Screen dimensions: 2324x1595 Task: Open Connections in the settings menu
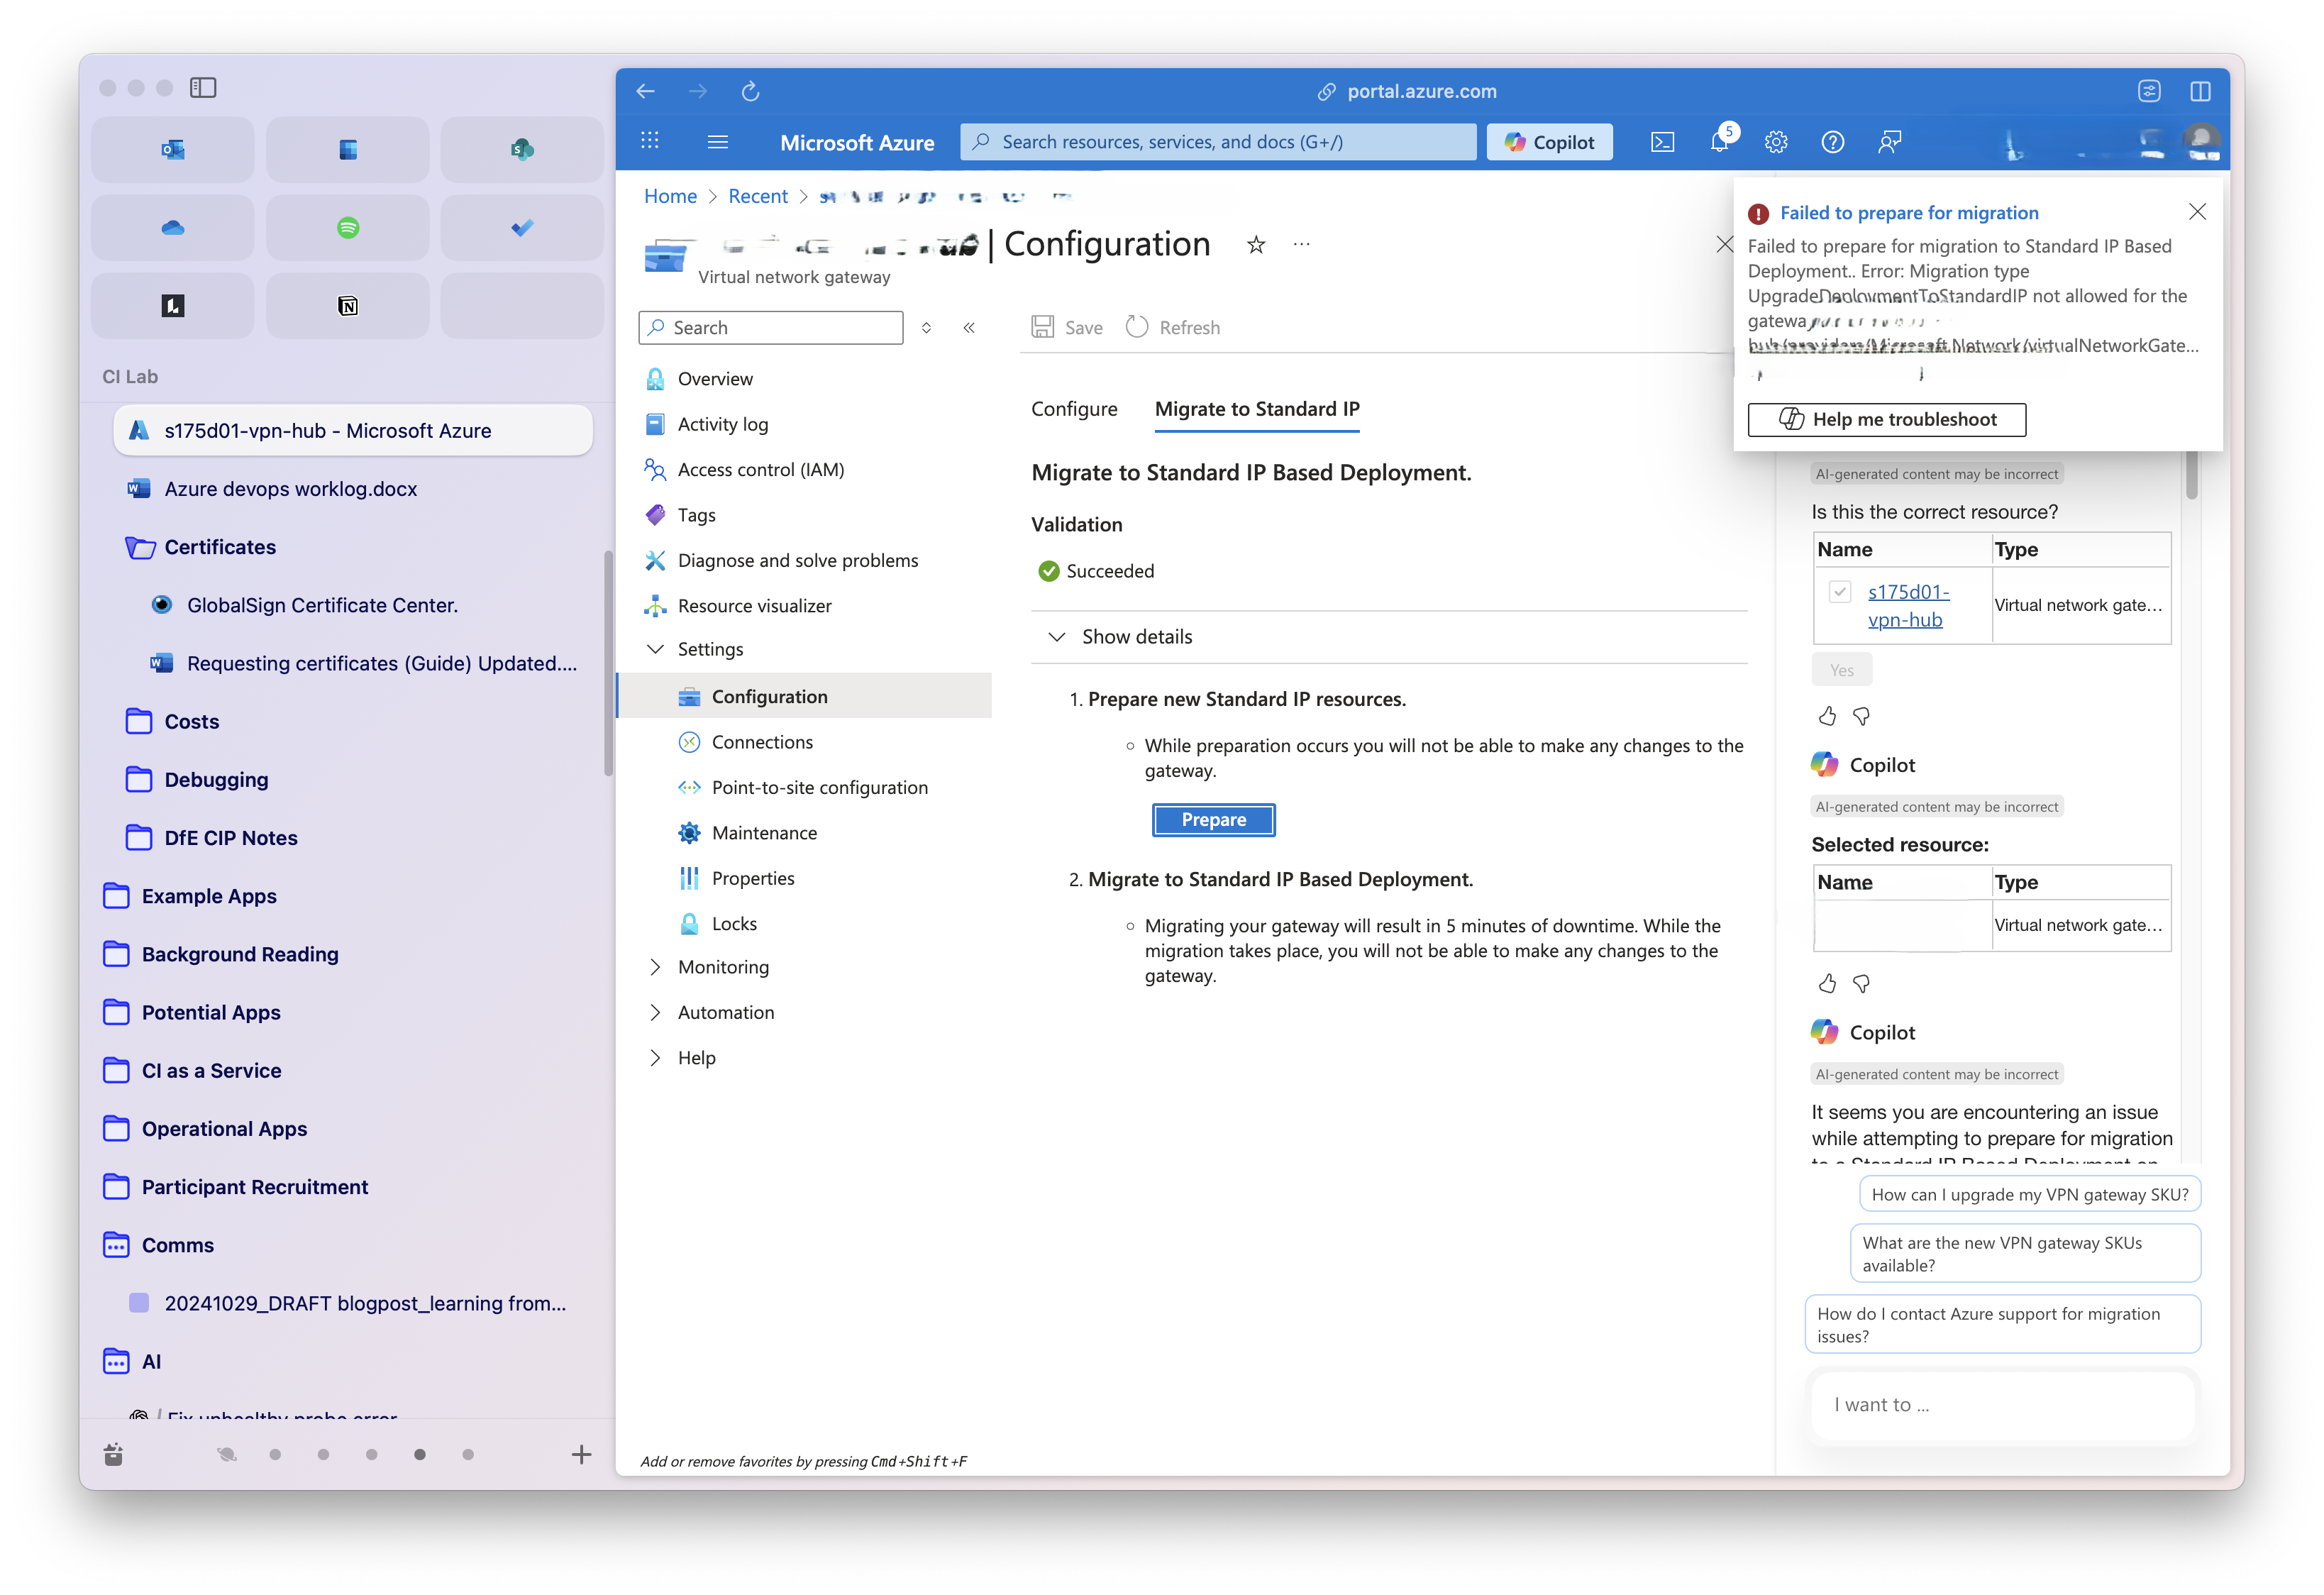click(761, 742)
